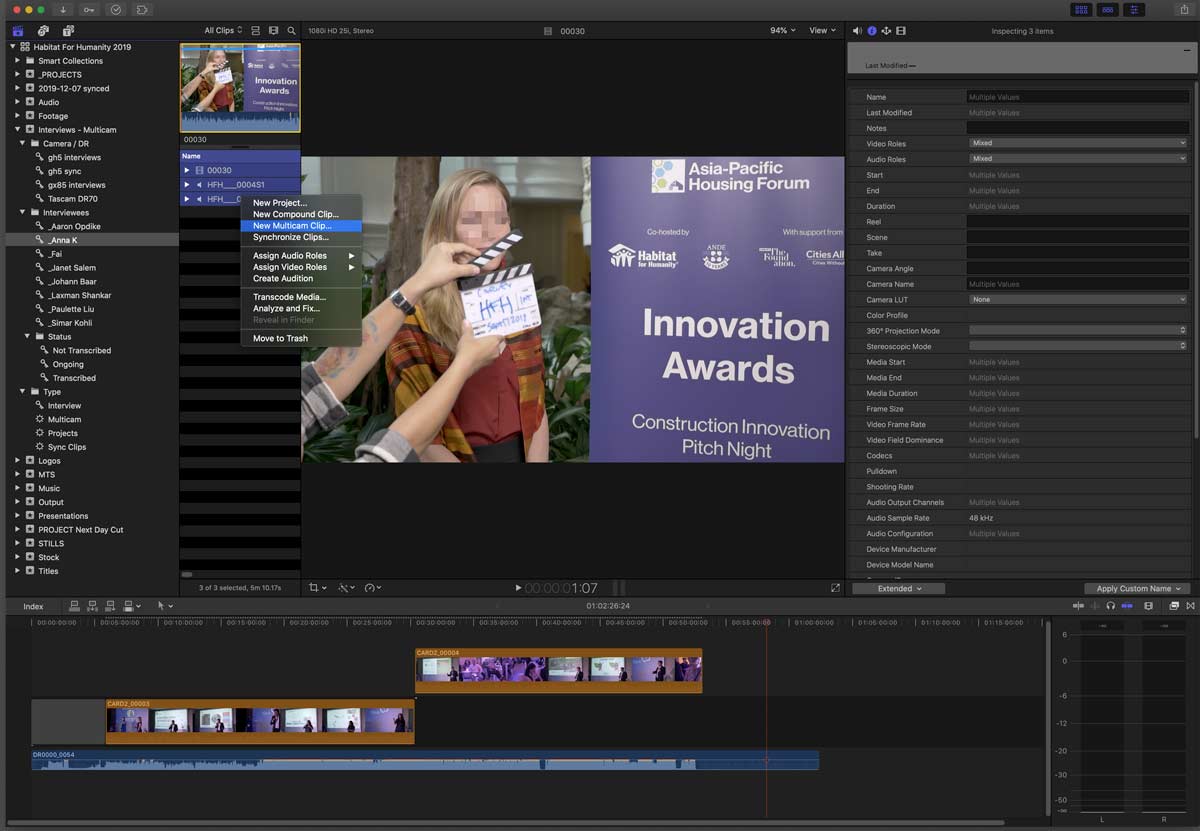Screen dimensions: 1200x831
Task: Click Apply Custom Name button
Action: 1138,589
